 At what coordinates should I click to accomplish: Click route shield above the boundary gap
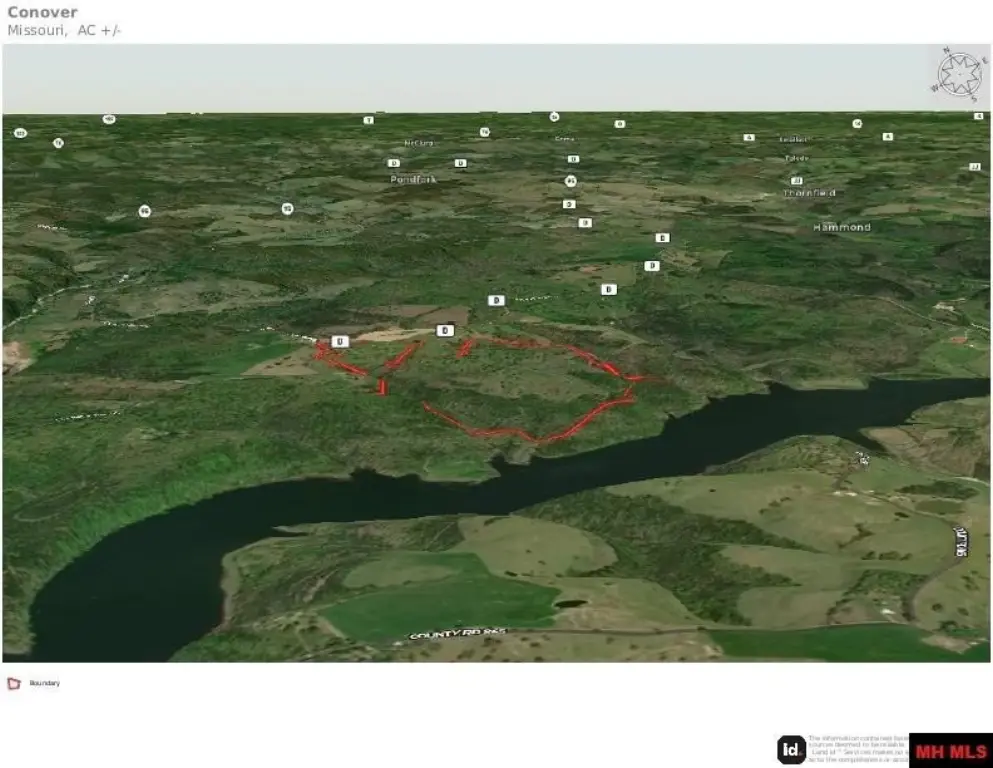tap(445, 330)
